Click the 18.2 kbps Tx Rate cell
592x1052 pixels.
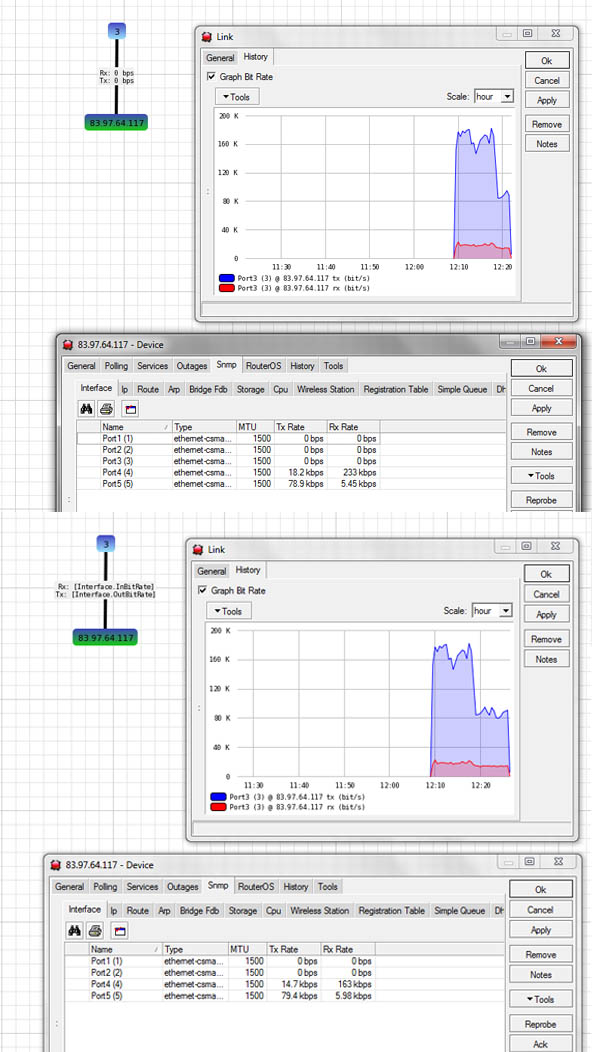(x=300, y=472)
